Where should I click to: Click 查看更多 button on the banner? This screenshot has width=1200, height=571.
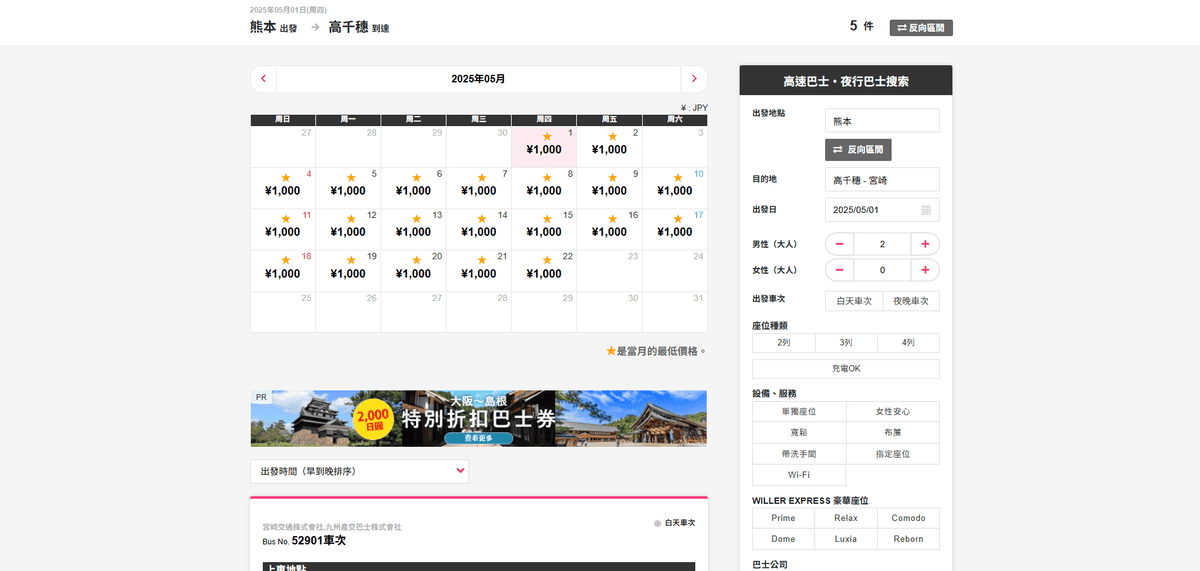(478, 438)
